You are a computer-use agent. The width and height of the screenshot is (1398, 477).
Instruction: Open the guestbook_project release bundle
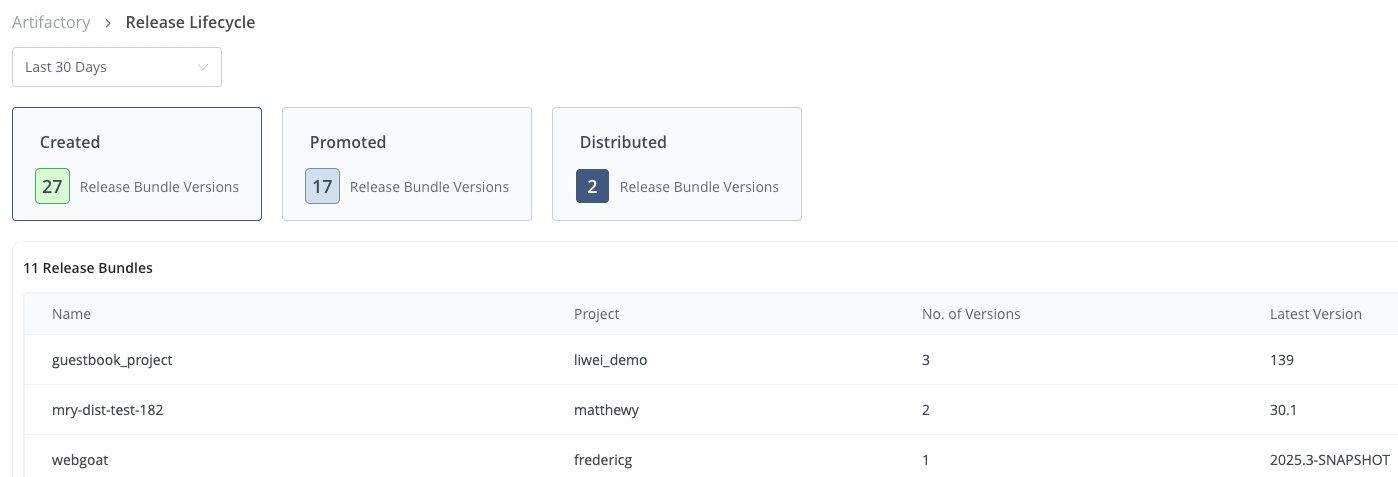[112, 360]
